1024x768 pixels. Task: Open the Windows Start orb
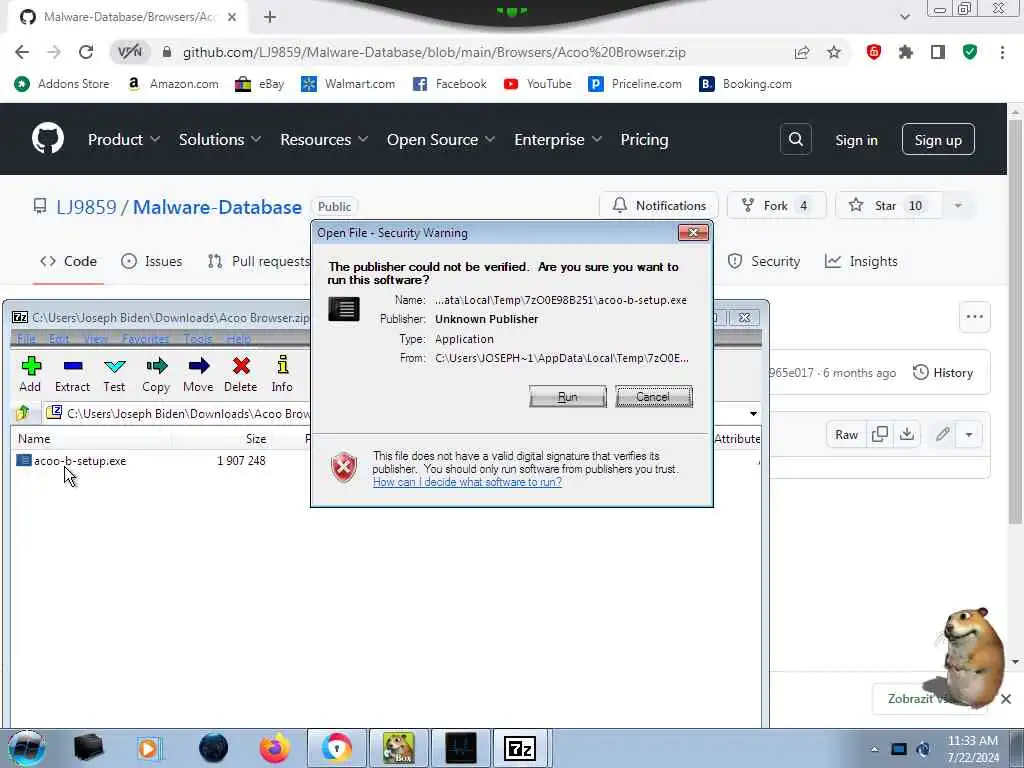click(x=27, y=748)
